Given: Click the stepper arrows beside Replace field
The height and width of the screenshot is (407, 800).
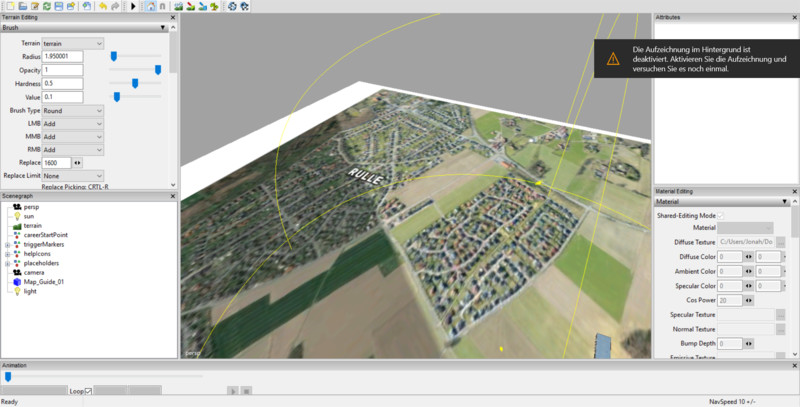Looking at the screenshot, I should click(x=78, y=163).
